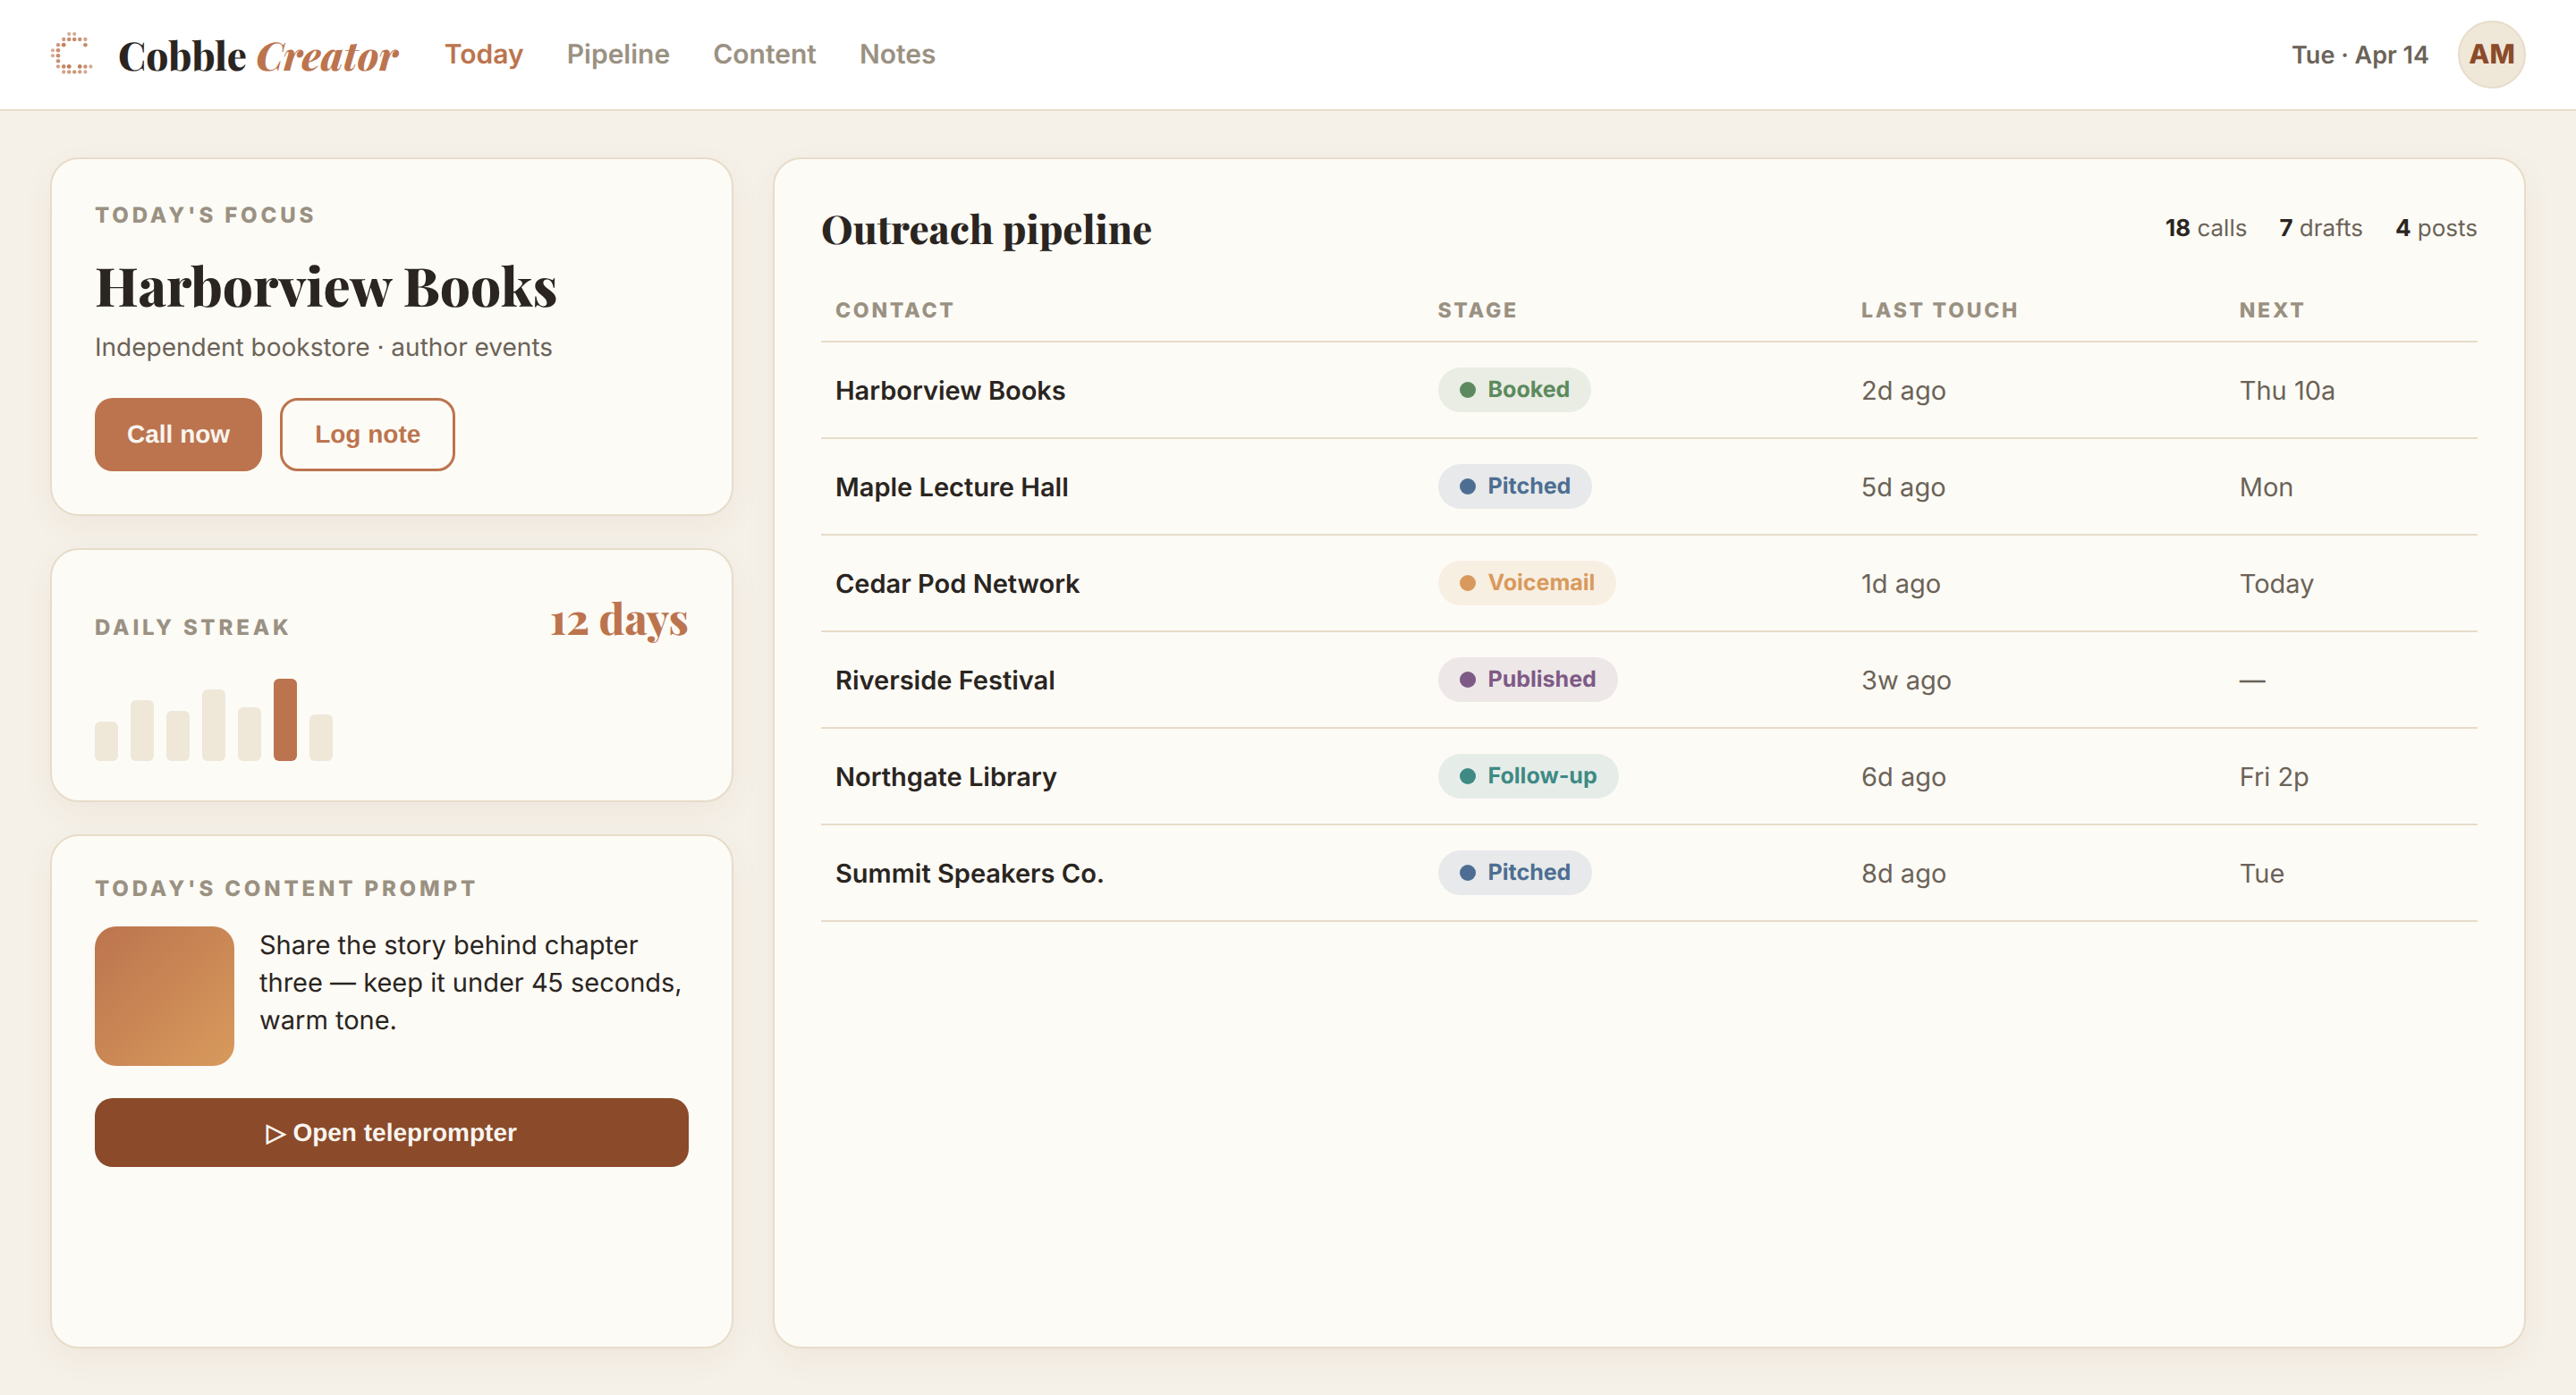
Task: Open the Notes tab
Action: coord(897,54)
